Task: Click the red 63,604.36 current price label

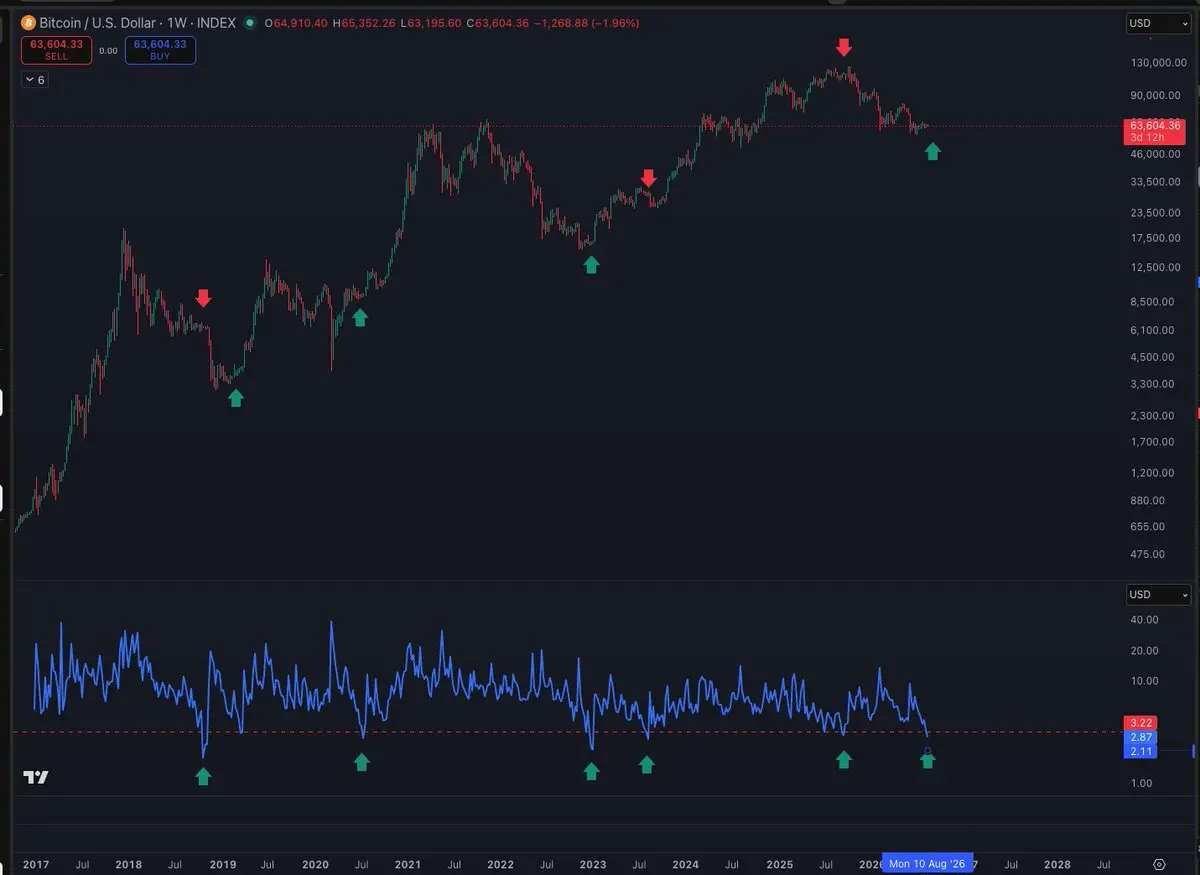Action: tap(1156, 124)
